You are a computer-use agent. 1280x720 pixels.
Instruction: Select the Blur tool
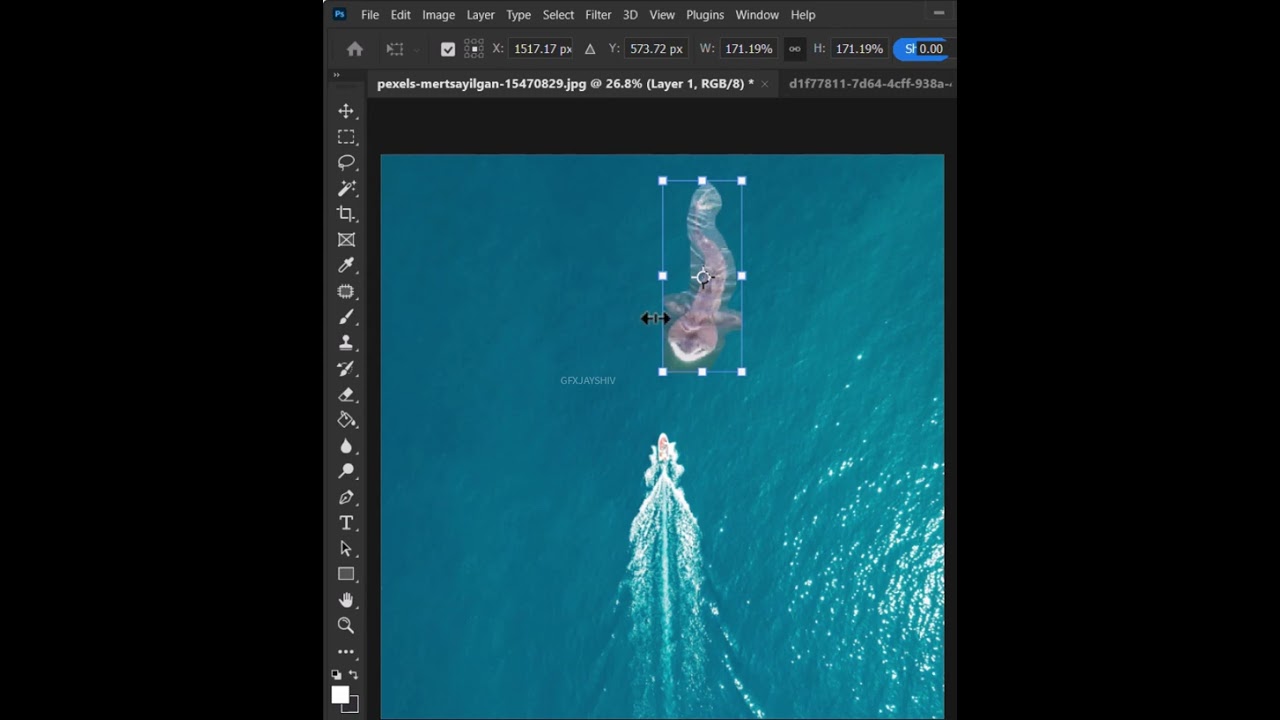point(346,446)
